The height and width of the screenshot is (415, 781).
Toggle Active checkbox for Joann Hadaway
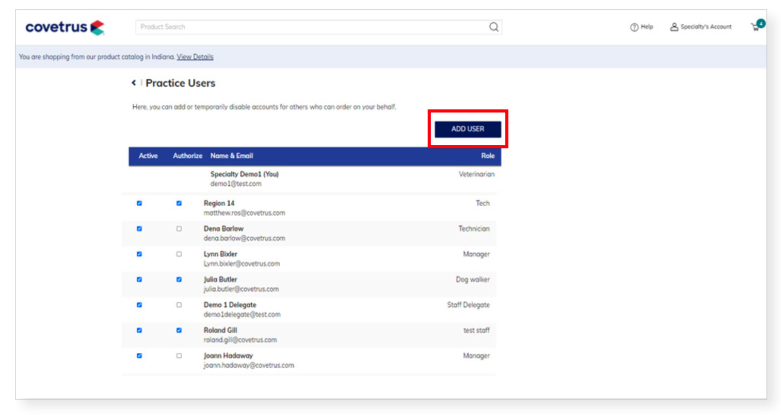click(x=139, y=356)
